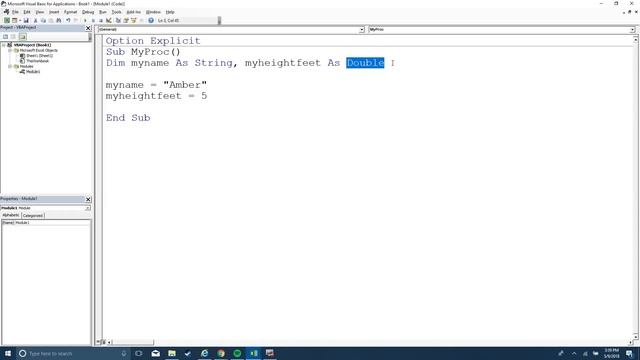640x360 pixels.
Task: Click Procedure View button below code
Action: 99,342
